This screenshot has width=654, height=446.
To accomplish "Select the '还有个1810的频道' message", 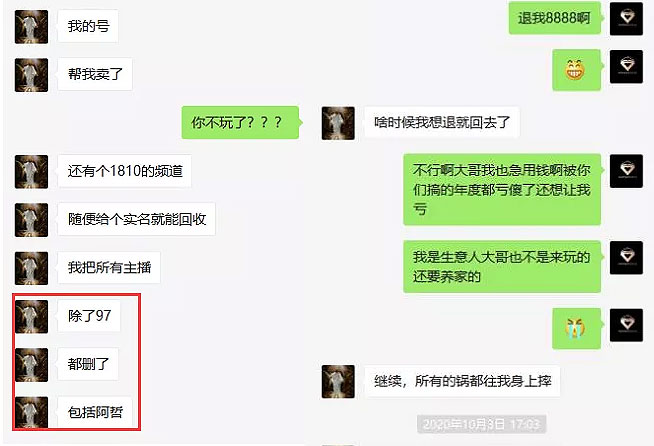I will 125,171.
